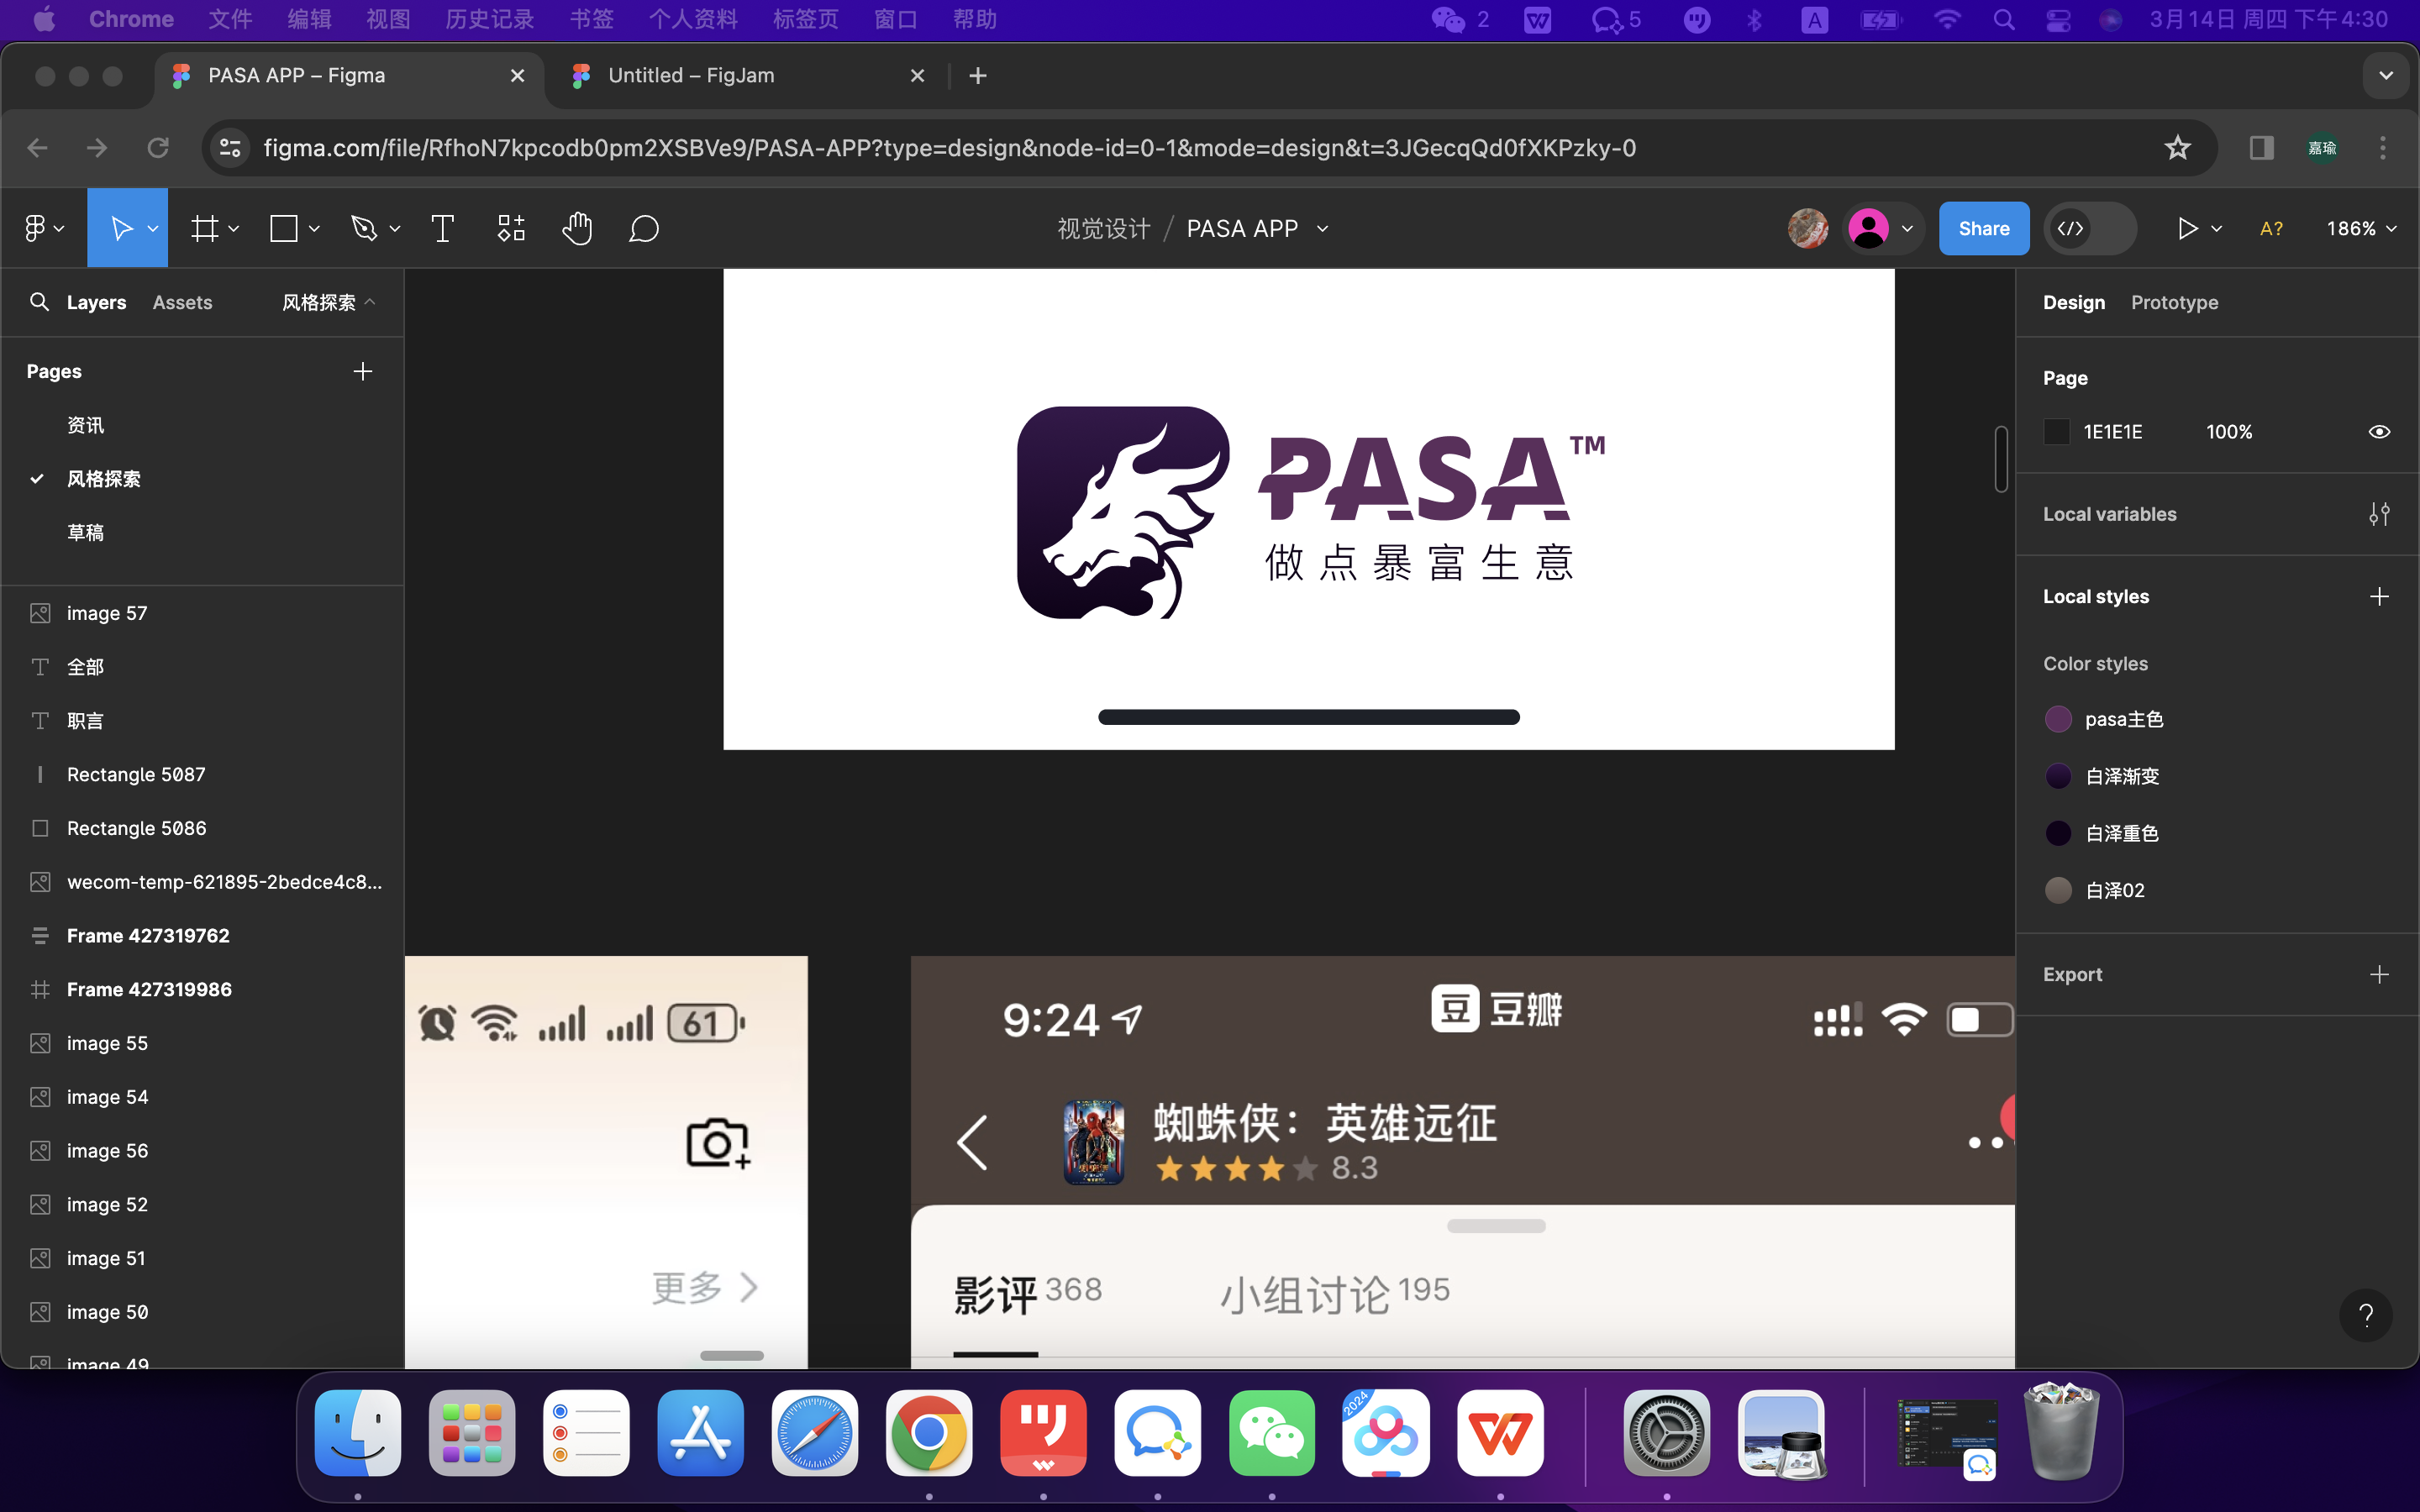2420x1512 pixels.
Task: Open a new Chrome tab
Action: pos(978,76)
